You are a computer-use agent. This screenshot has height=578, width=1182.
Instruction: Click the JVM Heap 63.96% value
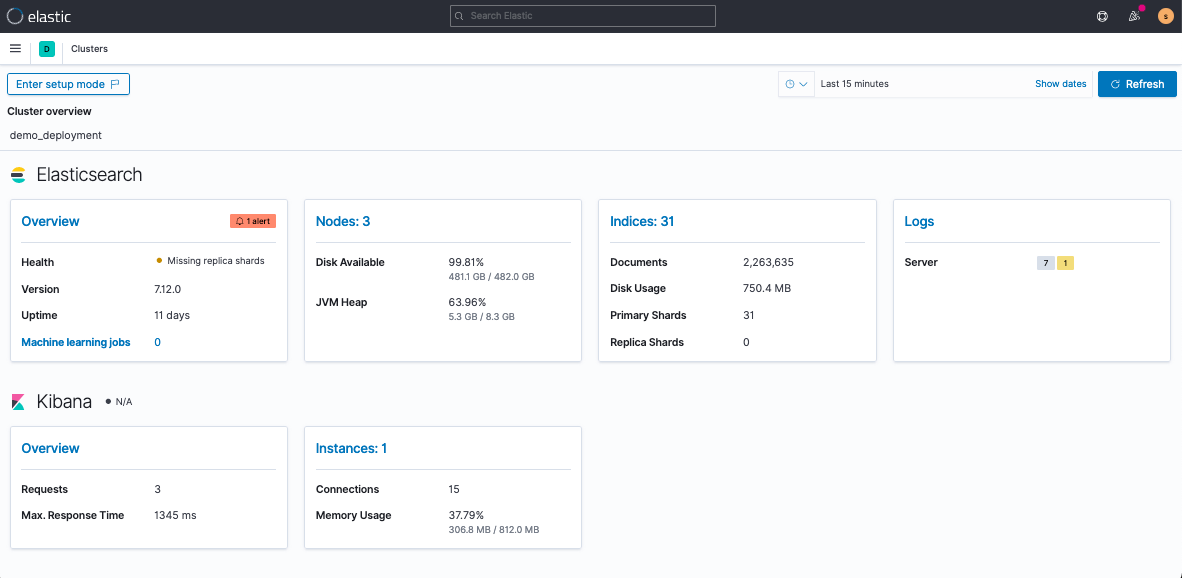(x=467, y=302)
